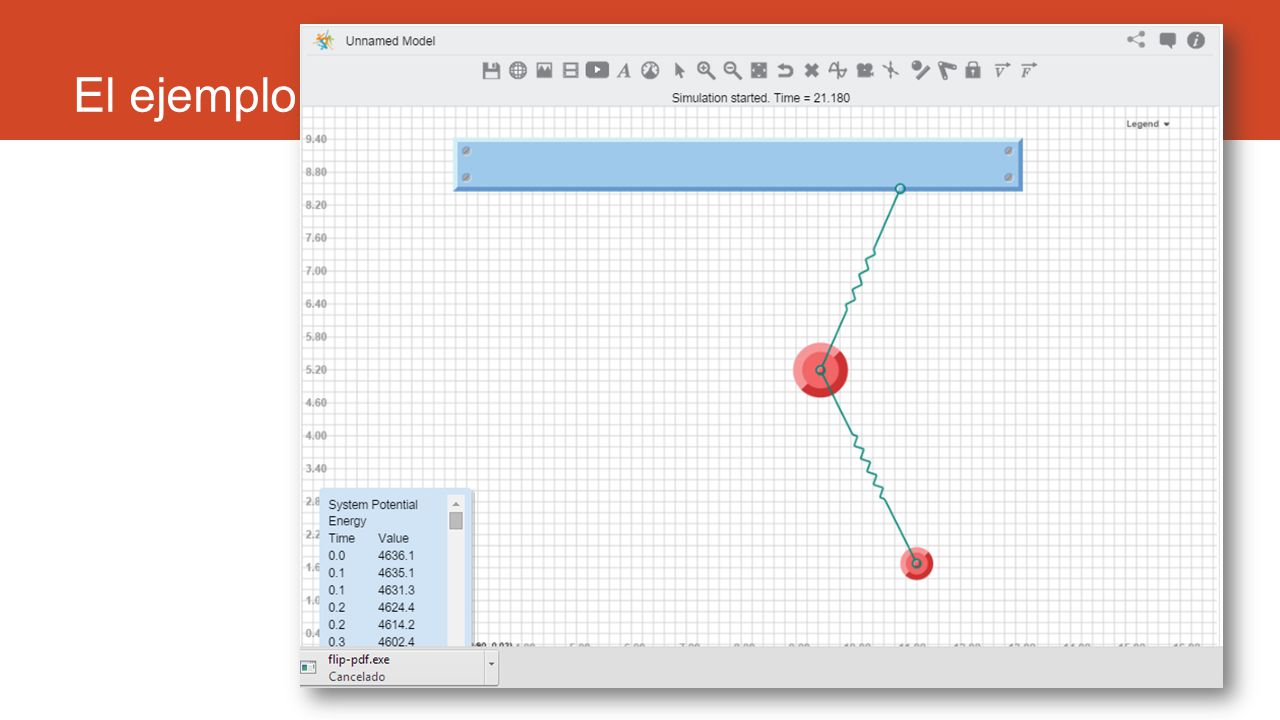Click the energy panel scrollbar thumb
Image resolution: width=1280 pixels, height=720 pixels.
click(x=456, y=521)
